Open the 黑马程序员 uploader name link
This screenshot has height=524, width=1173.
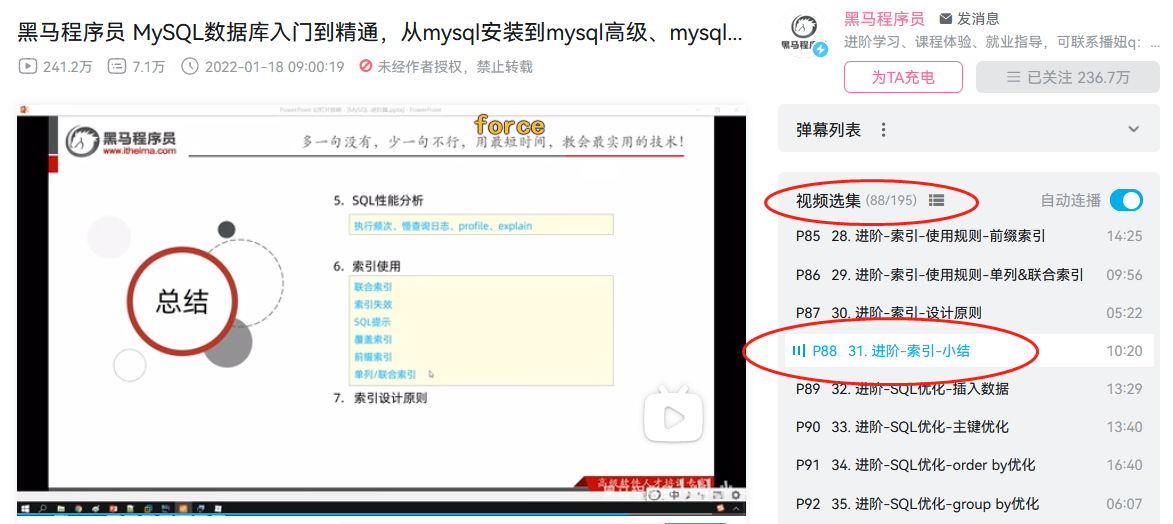coord(884,19)
